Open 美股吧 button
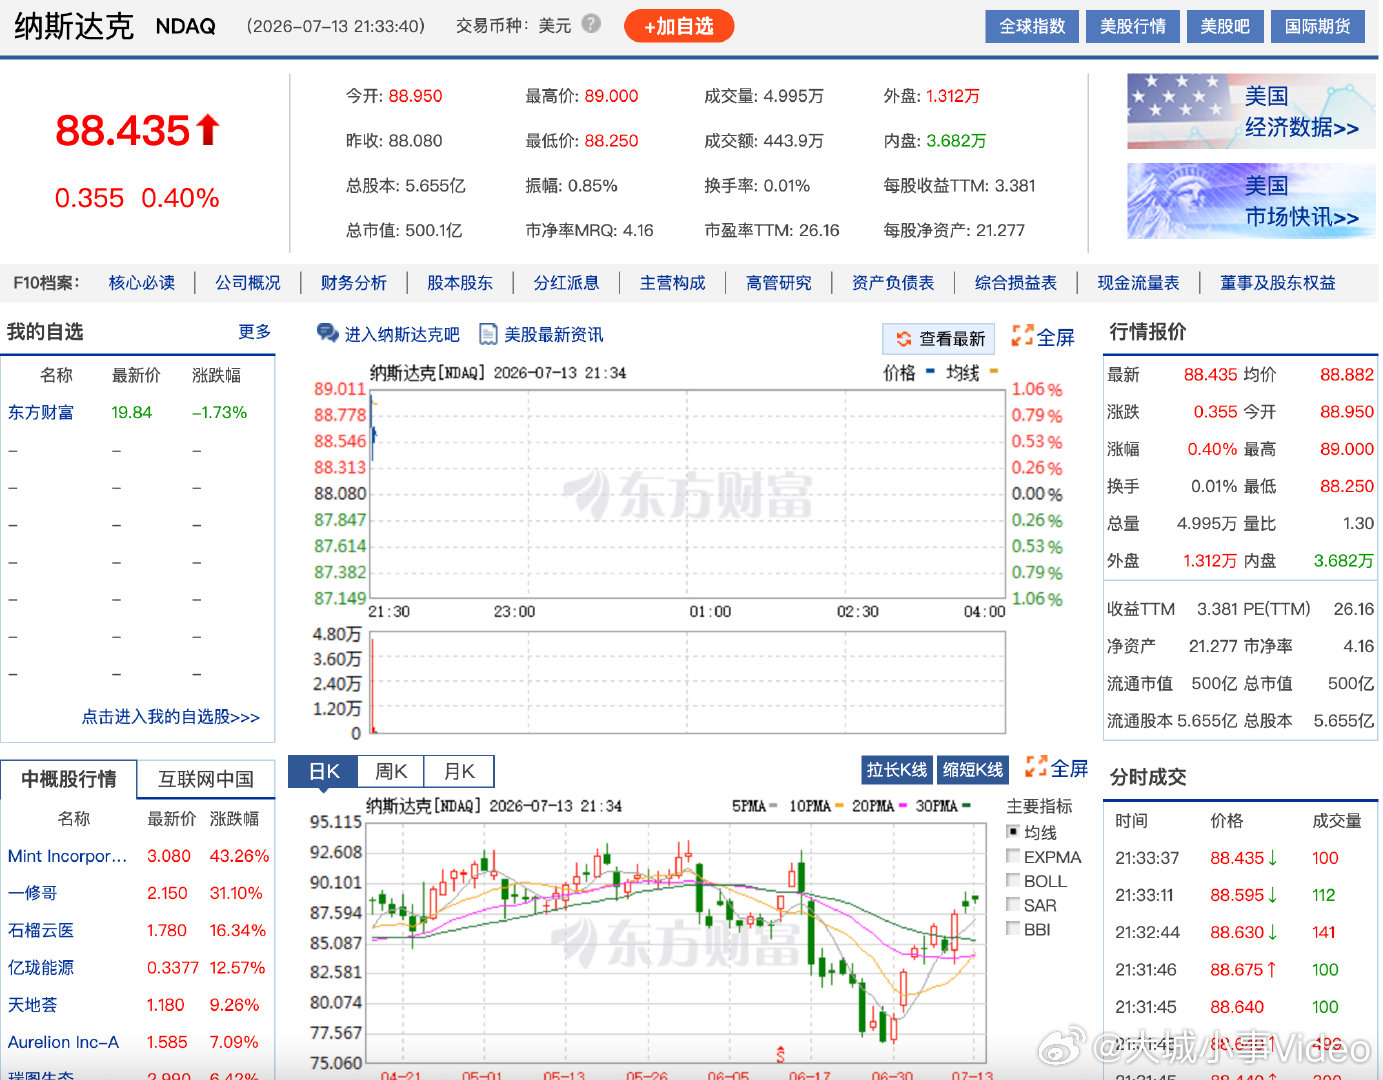This screenshot has width=1383, height=1080. pyautogui.click(x=1225, y=26)
